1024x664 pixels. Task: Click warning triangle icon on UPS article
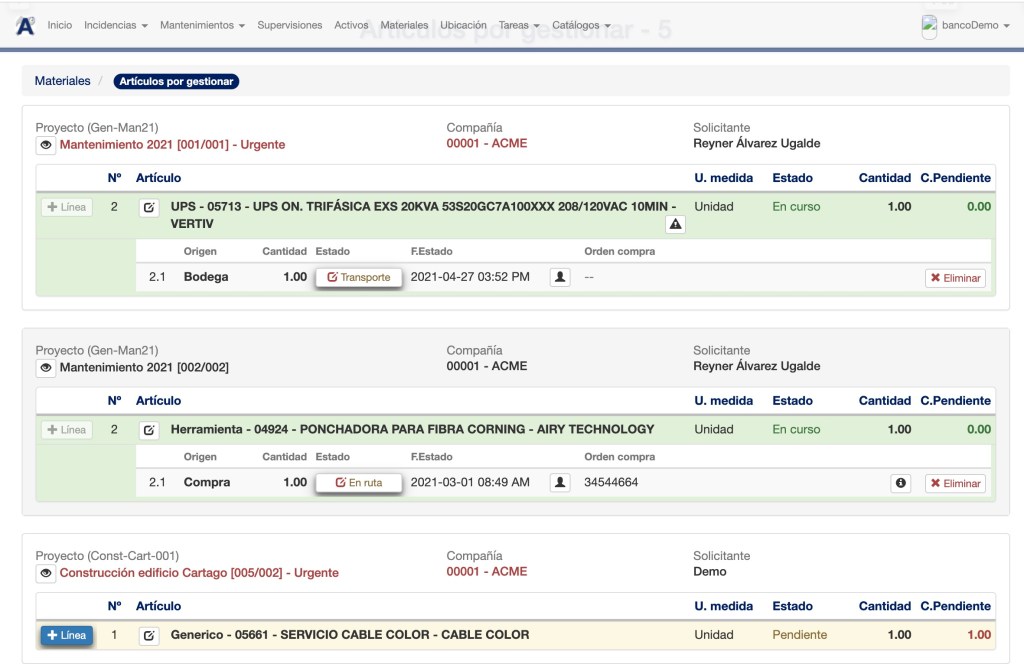point(675,224)
